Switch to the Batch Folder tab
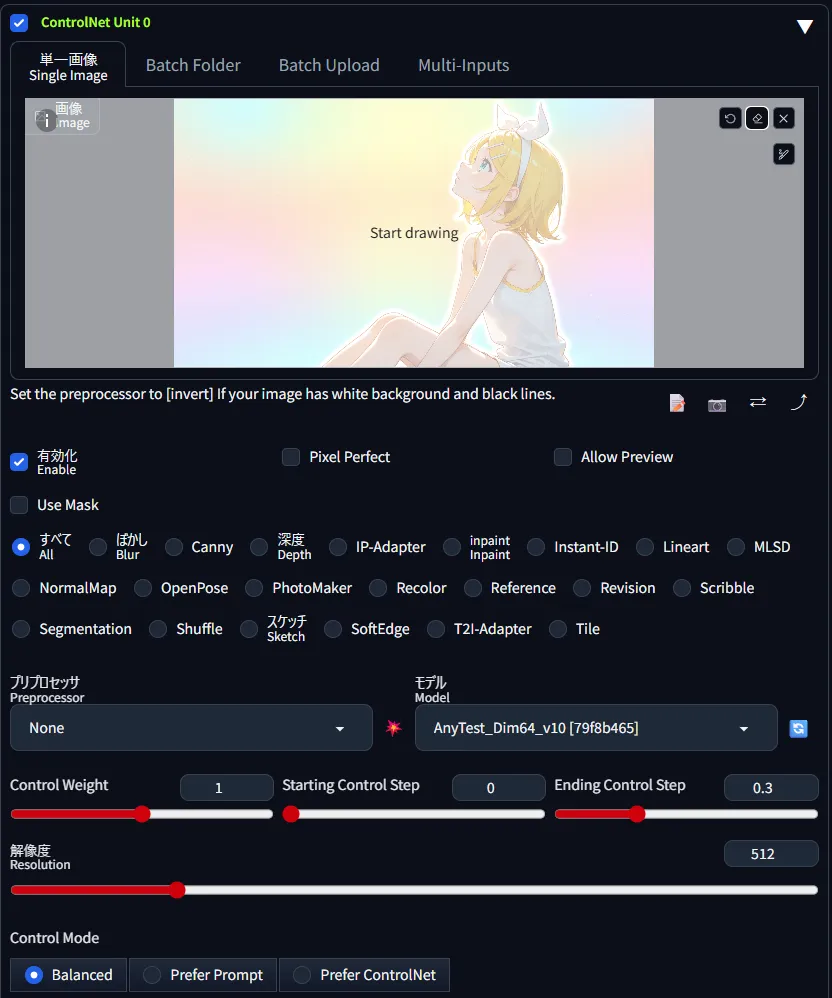832x998 pixels. (x=193, y=65)
